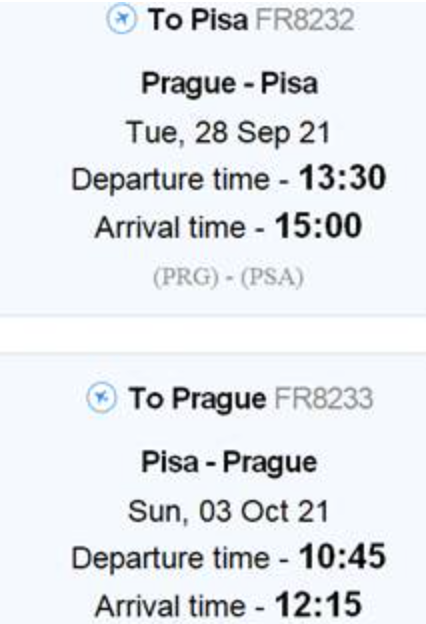Select the date Sun, 03 Oct 21
Viewport: 426px width, 624px height.
[x=229, y=511]
